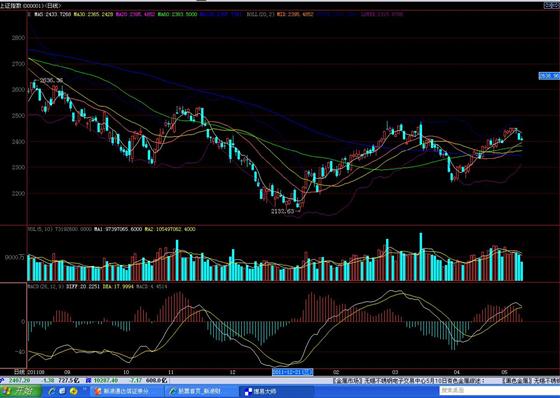560x398 pixels.
Task: Select the green MA60 indicator label
Action: click(178, 14)
